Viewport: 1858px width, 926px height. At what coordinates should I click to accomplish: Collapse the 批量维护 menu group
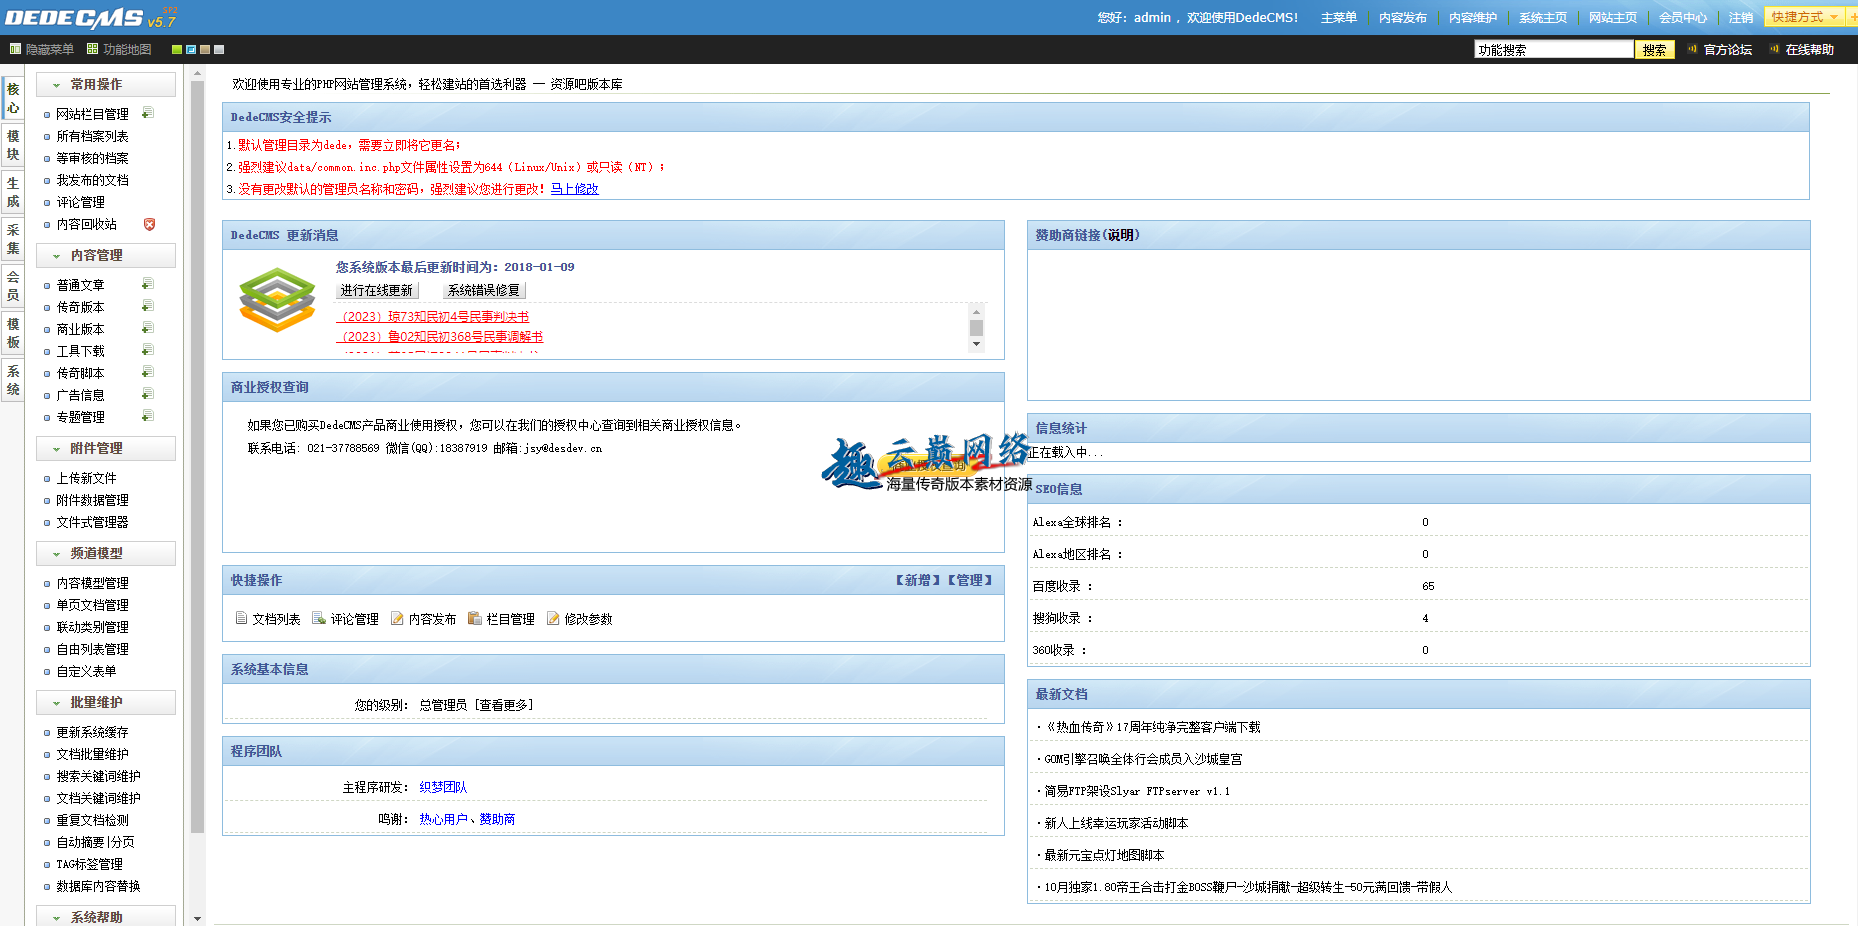coord(106,702)
